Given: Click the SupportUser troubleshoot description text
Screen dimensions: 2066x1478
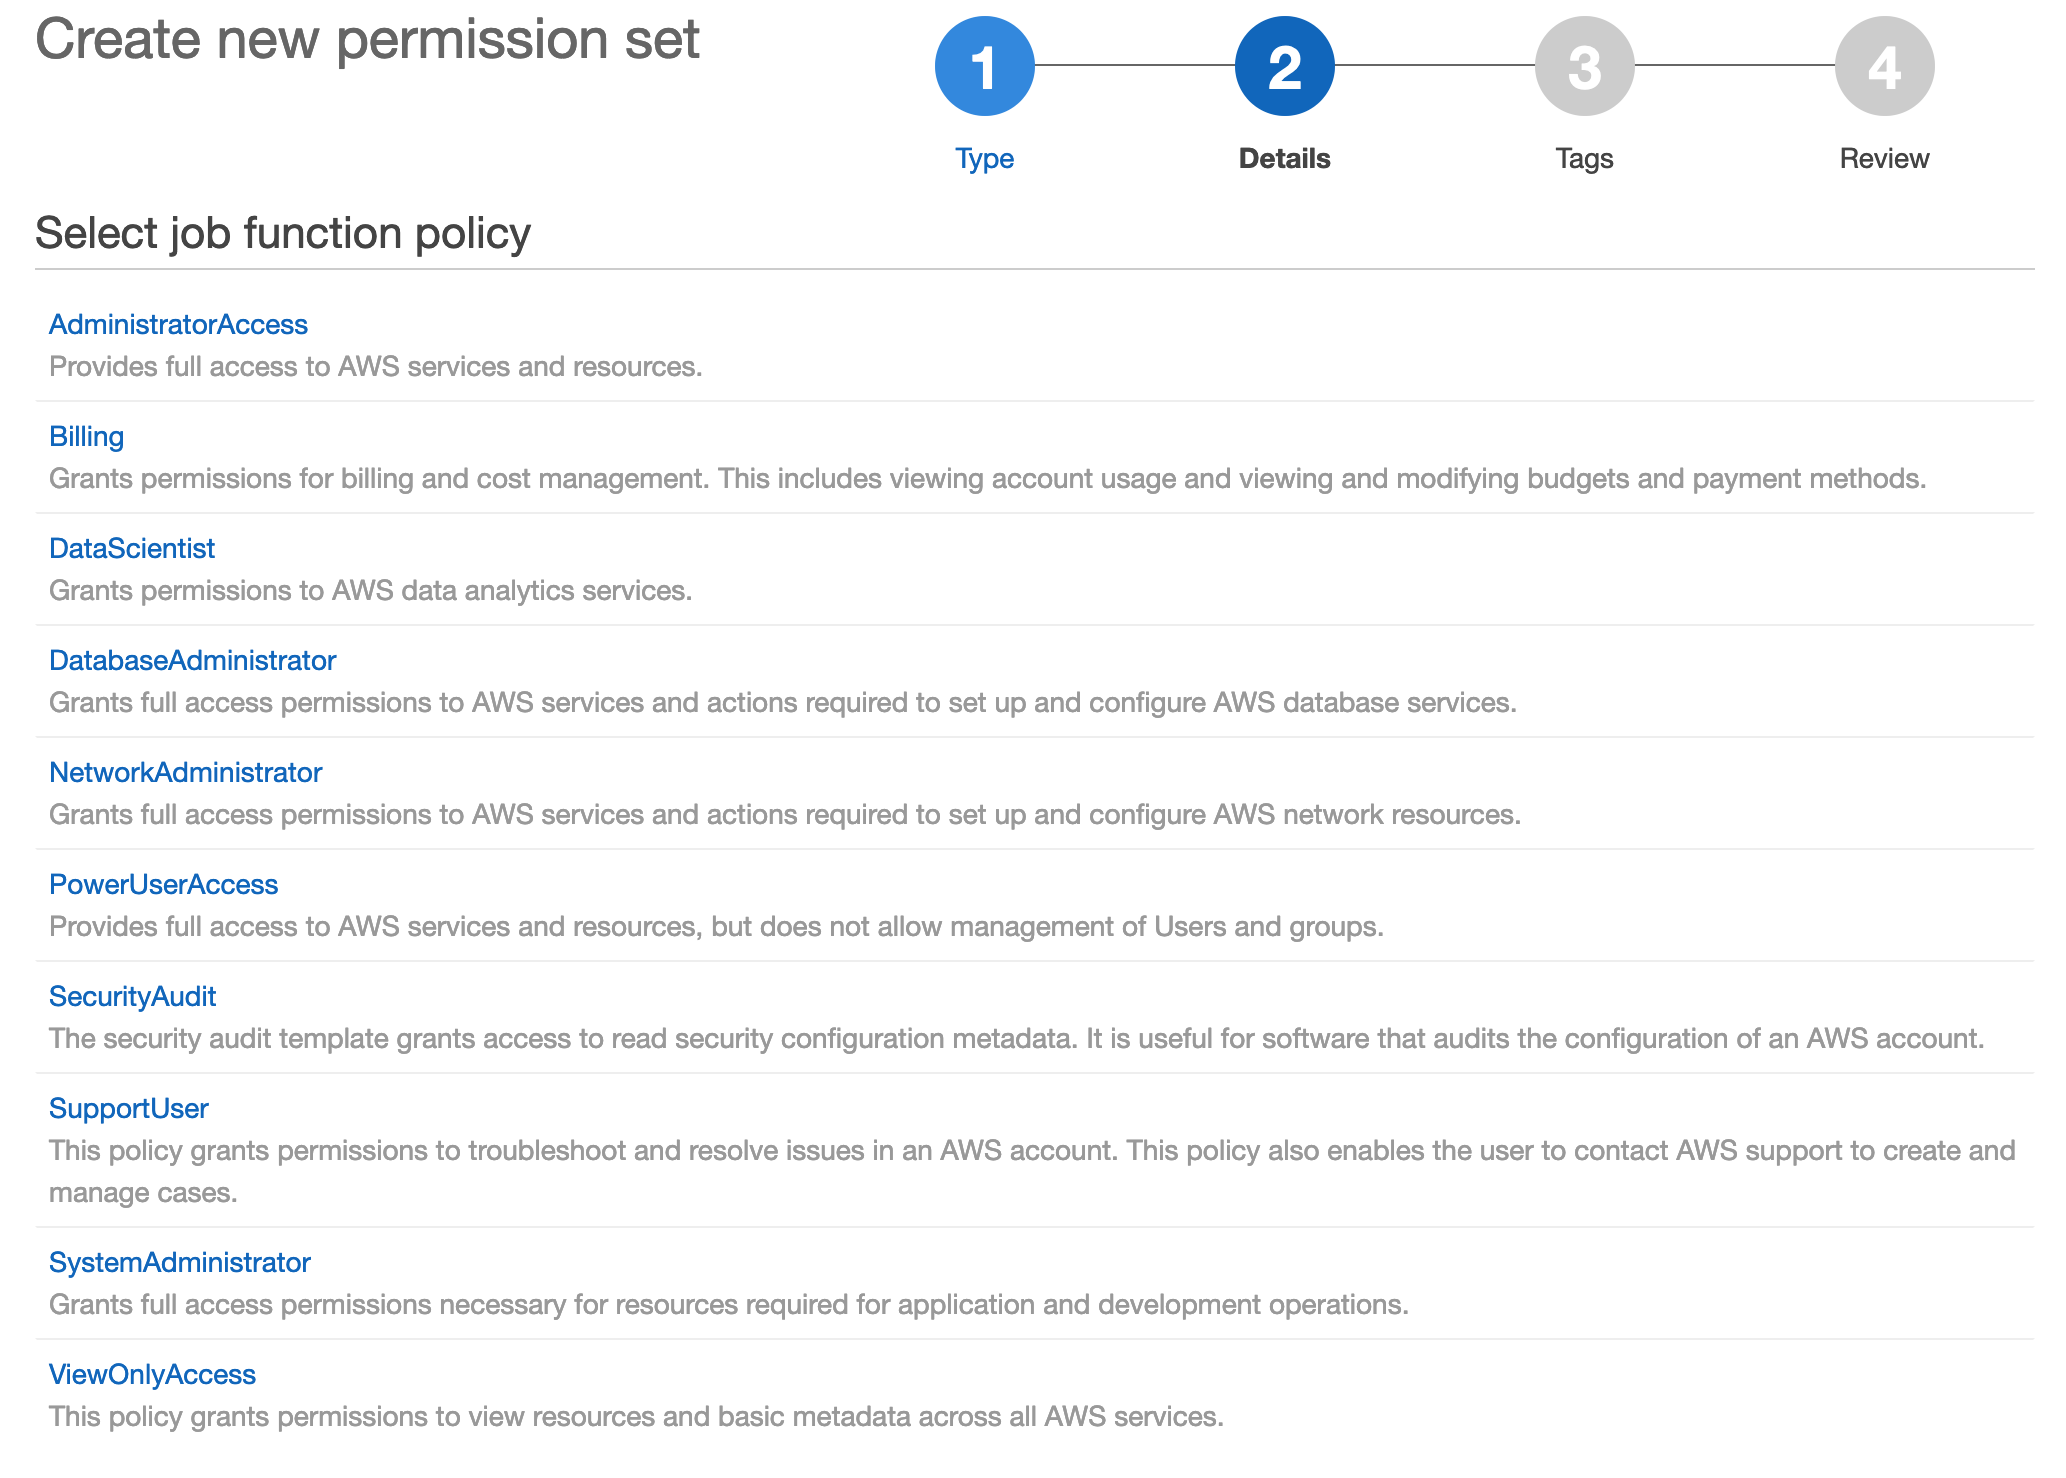Looking at the screenshot, I should tap(1032, 1171).
